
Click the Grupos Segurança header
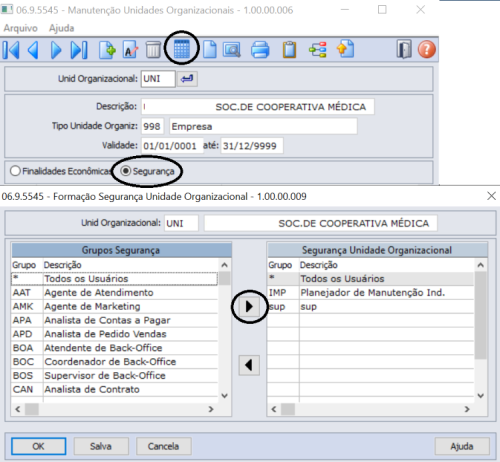pos(121,250)
